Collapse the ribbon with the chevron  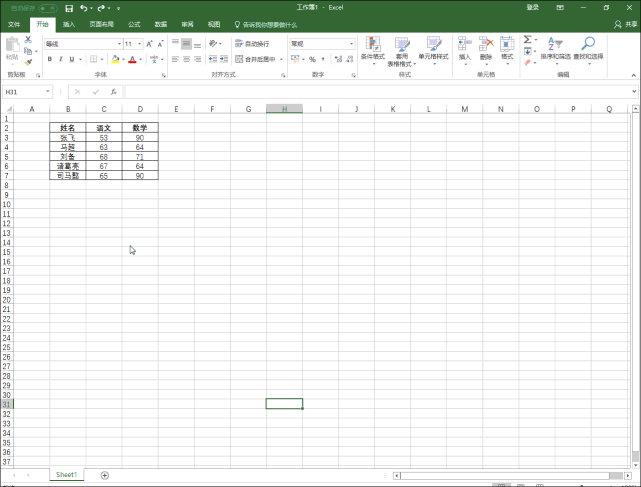pos(634,75)
